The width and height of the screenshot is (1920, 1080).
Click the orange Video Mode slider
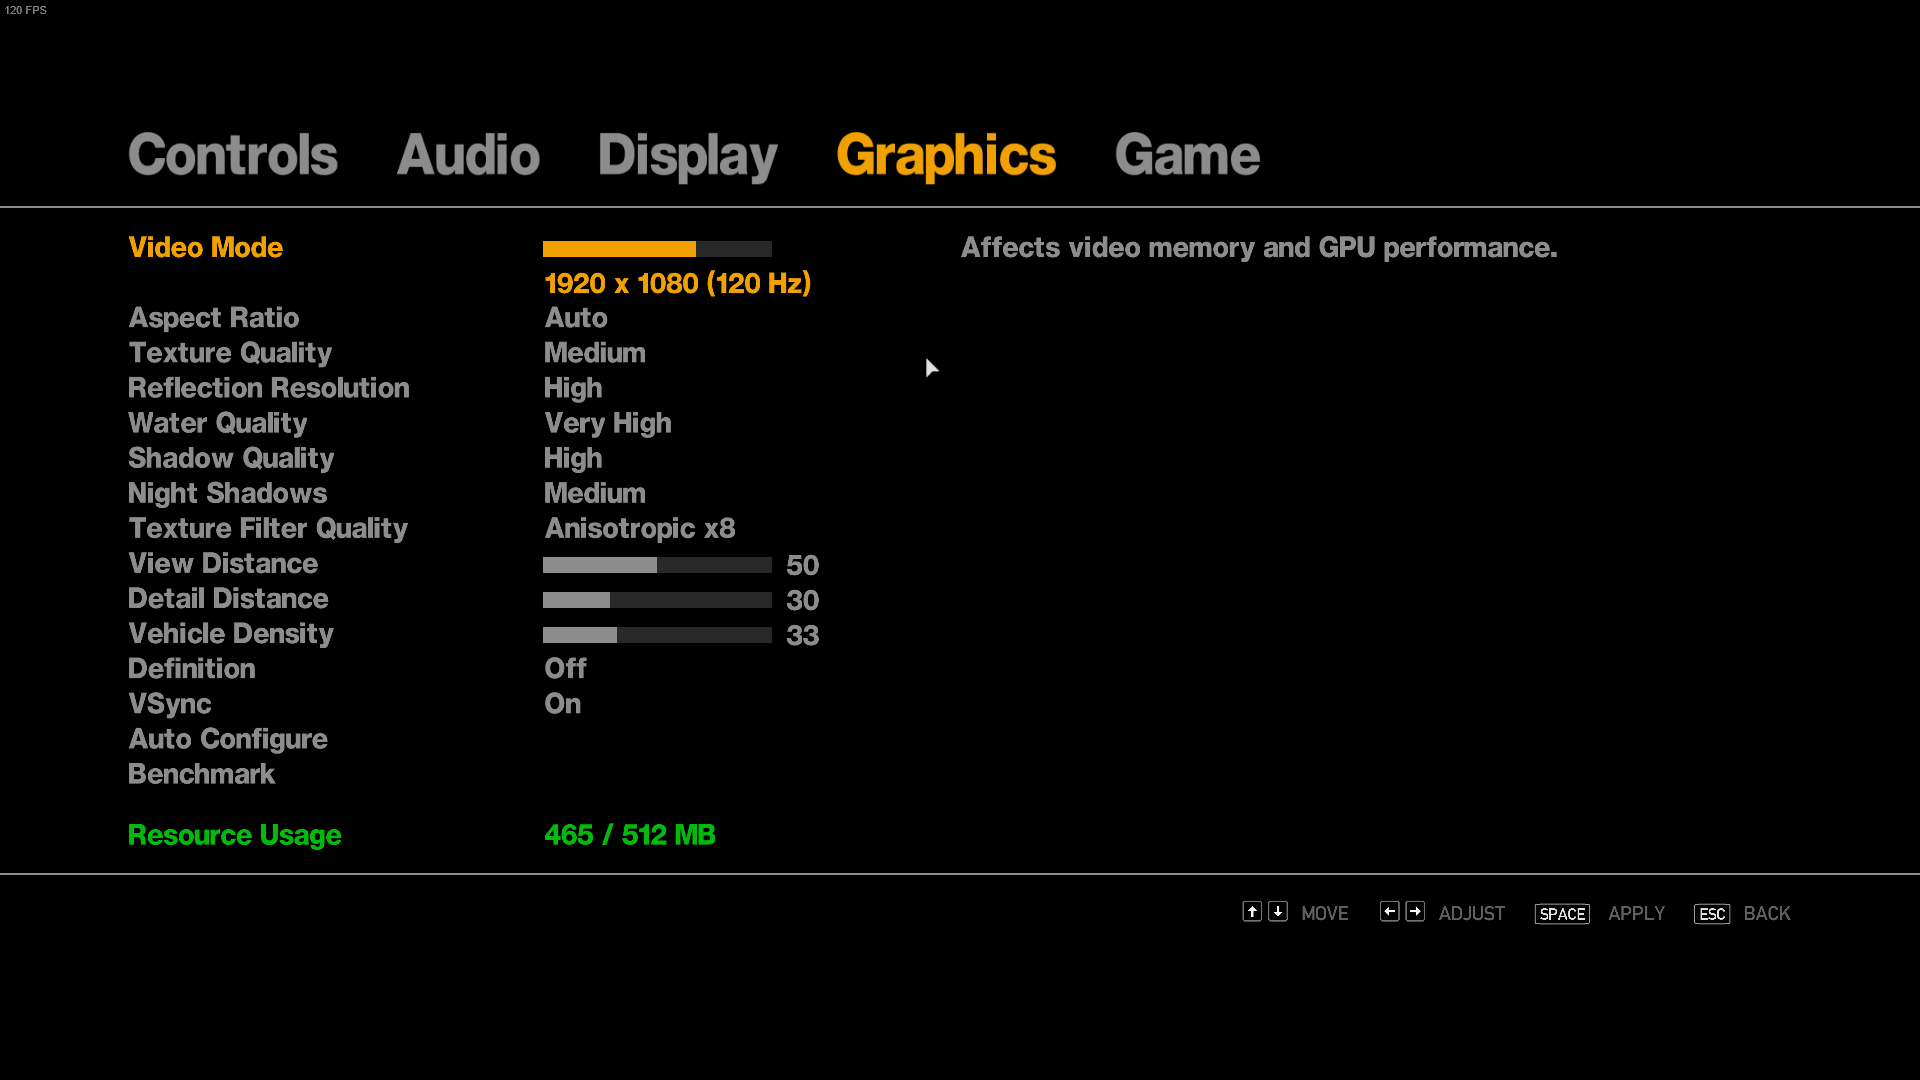[x=657, y=248]
